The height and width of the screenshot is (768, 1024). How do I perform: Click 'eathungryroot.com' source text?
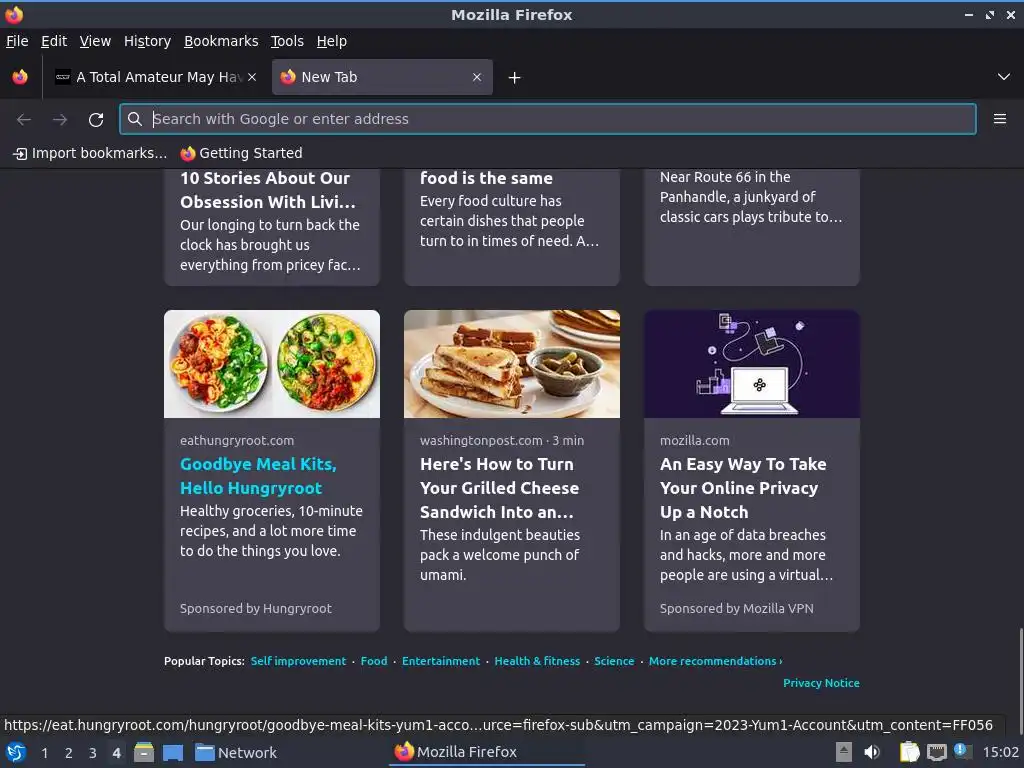point(237,441)
